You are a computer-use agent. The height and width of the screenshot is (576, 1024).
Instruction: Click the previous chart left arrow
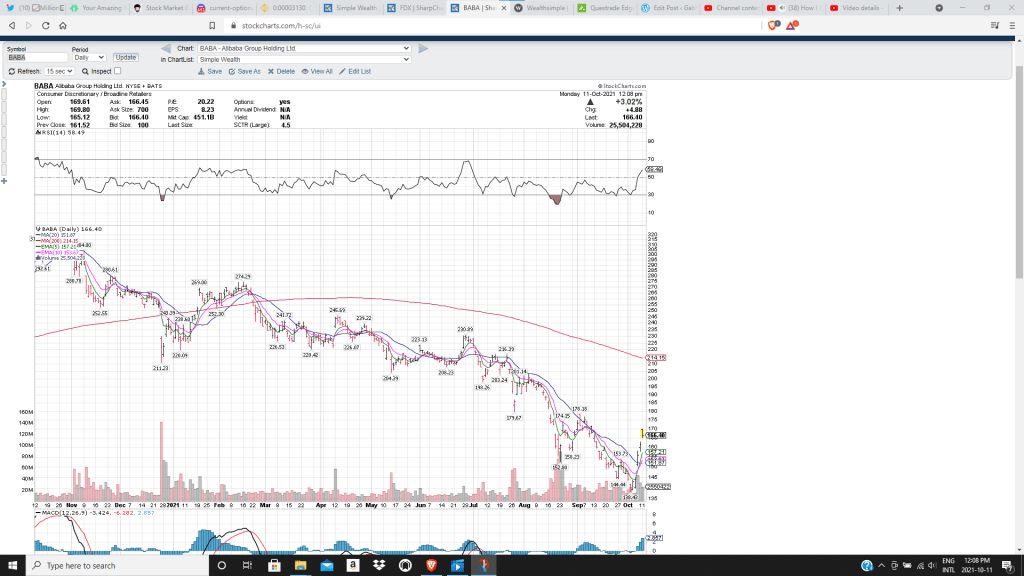coord(165,48)
